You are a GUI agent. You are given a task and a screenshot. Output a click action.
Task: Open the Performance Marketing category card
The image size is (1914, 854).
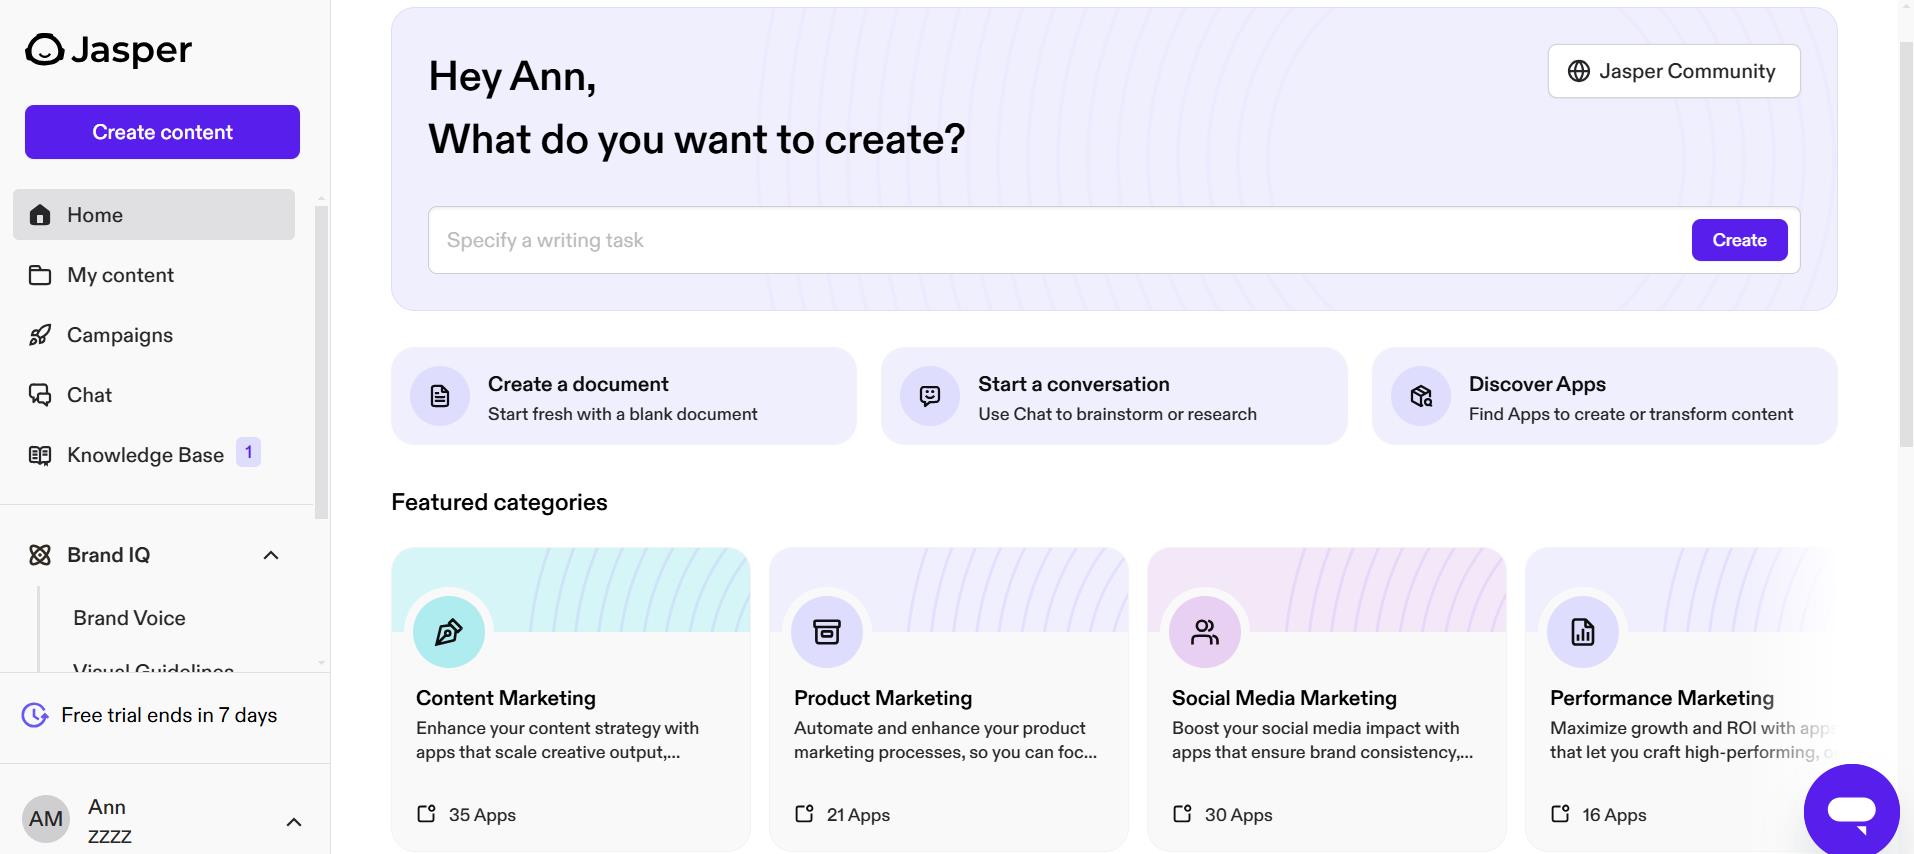click(x=1682, y=699)
